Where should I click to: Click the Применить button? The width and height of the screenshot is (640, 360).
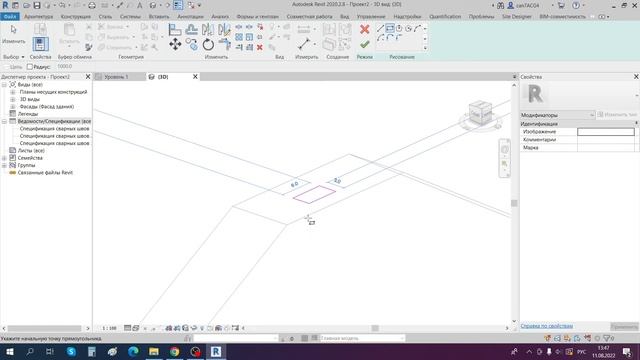(x=624, y=326)
